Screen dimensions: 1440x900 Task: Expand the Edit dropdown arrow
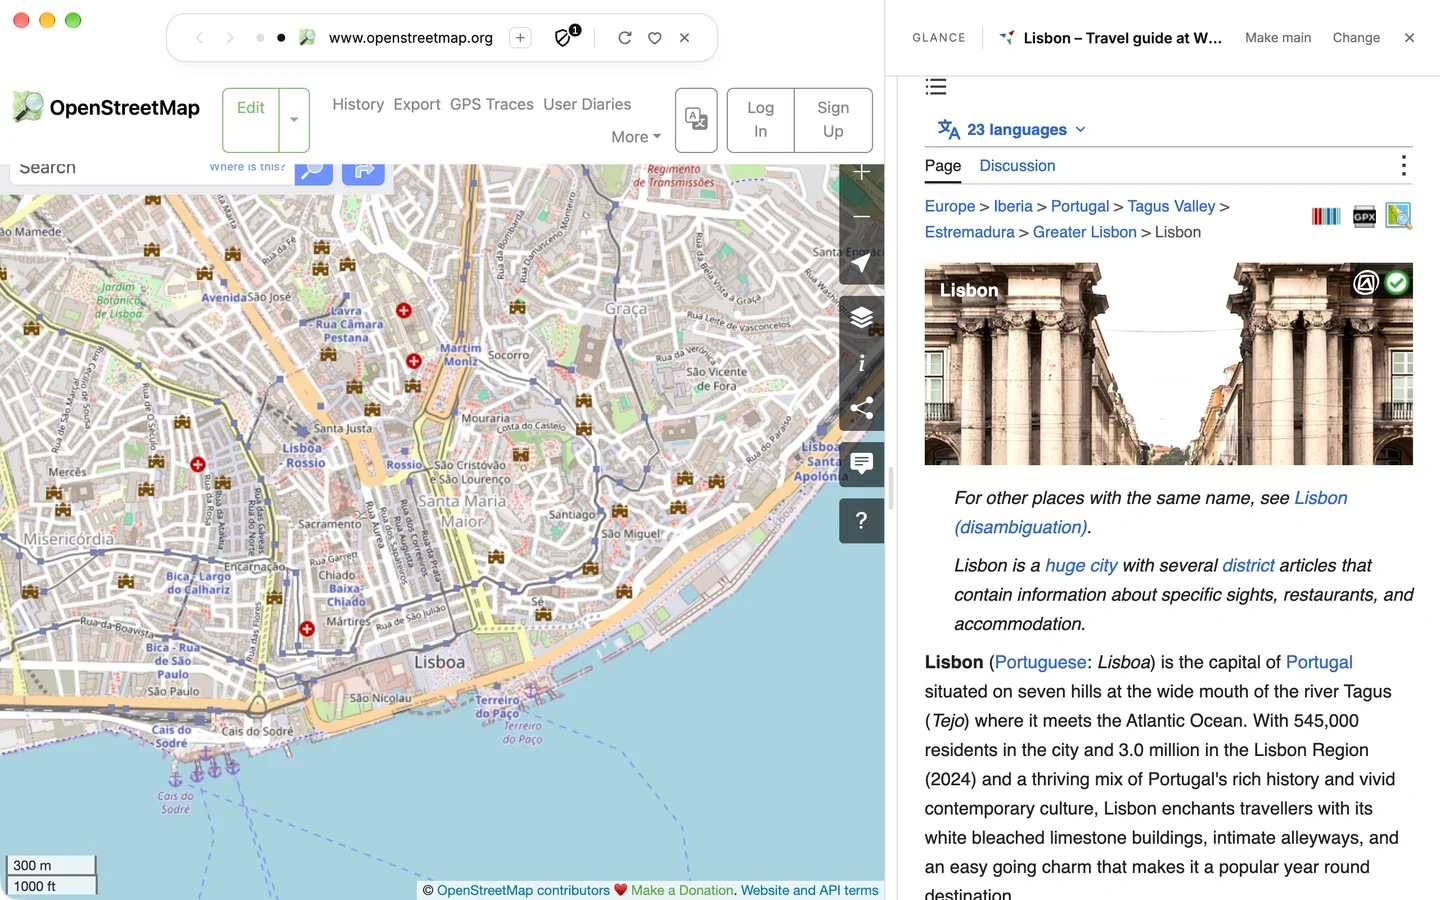(x=294, y=120)
